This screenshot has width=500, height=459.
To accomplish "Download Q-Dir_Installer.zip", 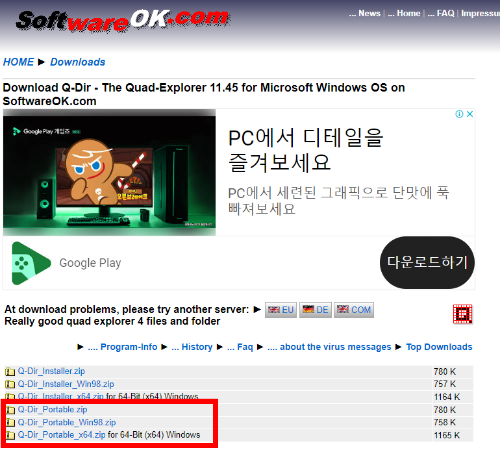I will (51, 371).
